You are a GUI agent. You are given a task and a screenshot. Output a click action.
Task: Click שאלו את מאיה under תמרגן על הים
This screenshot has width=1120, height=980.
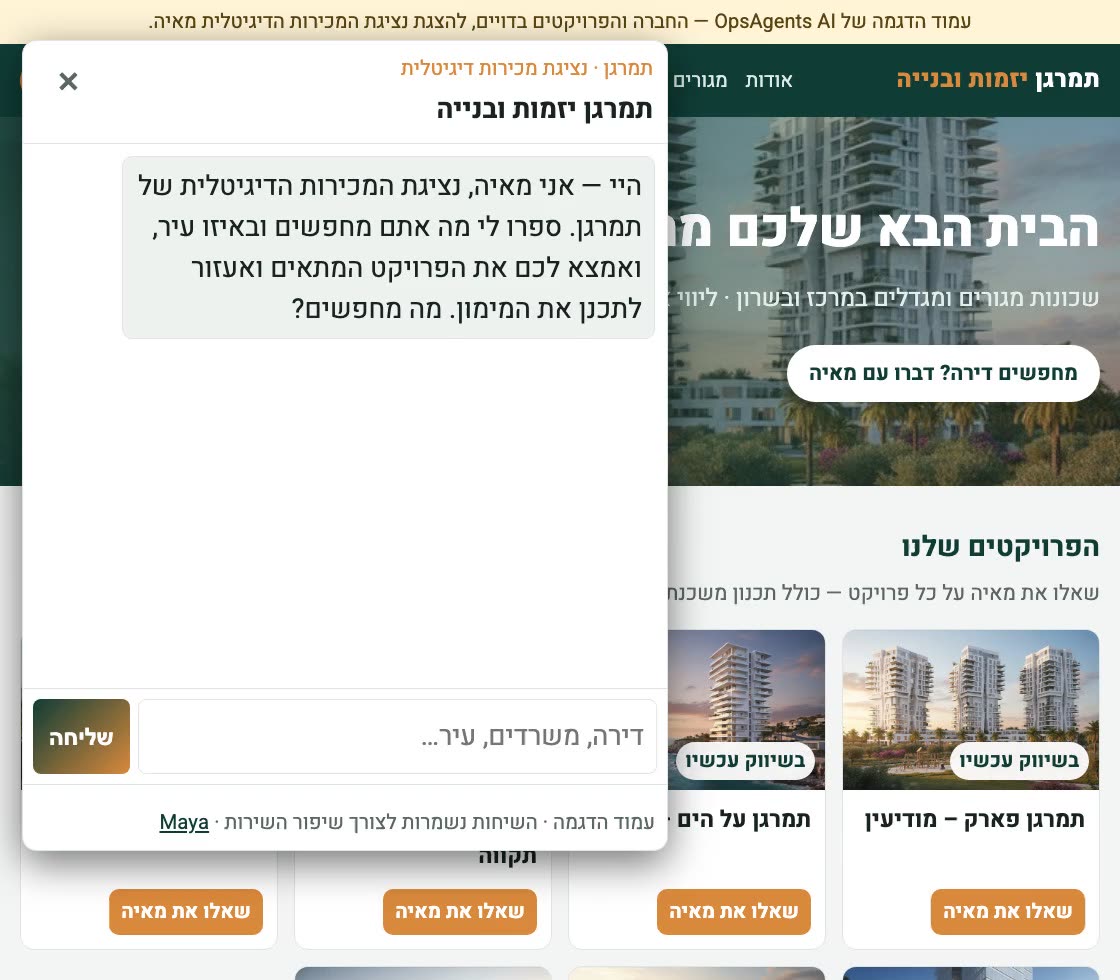point(734,911)
